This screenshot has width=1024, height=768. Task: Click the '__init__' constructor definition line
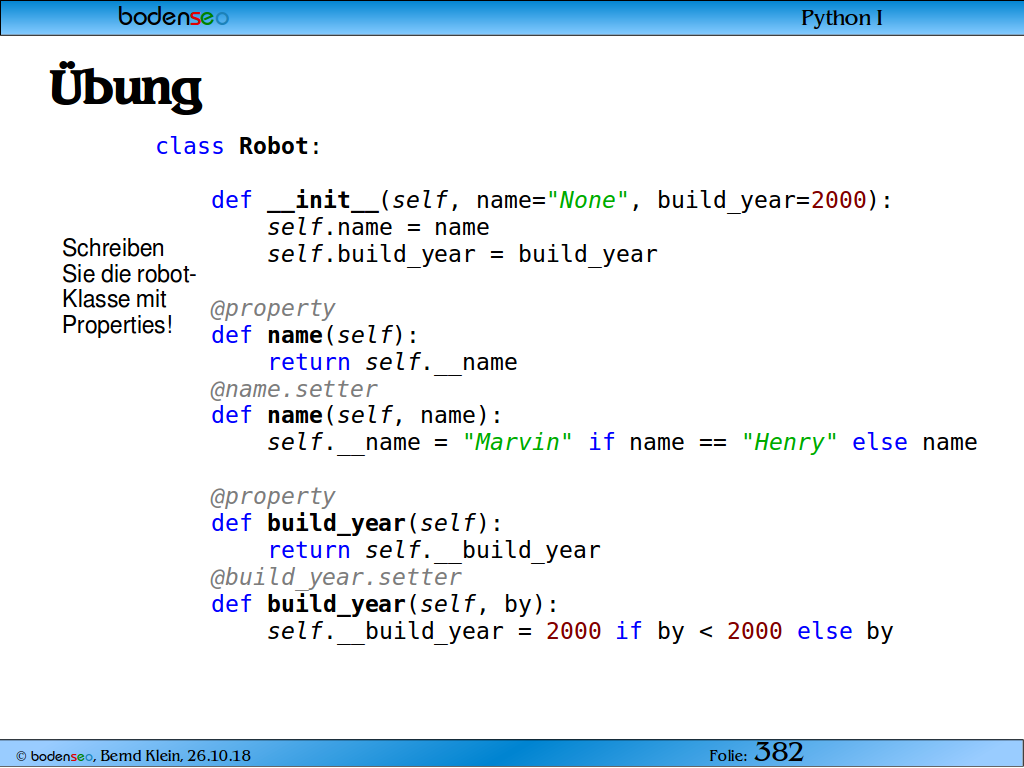click(551, 200)
